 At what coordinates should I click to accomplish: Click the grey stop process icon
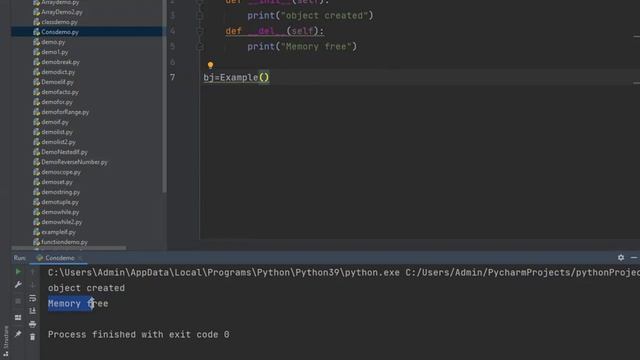point(18,301)
